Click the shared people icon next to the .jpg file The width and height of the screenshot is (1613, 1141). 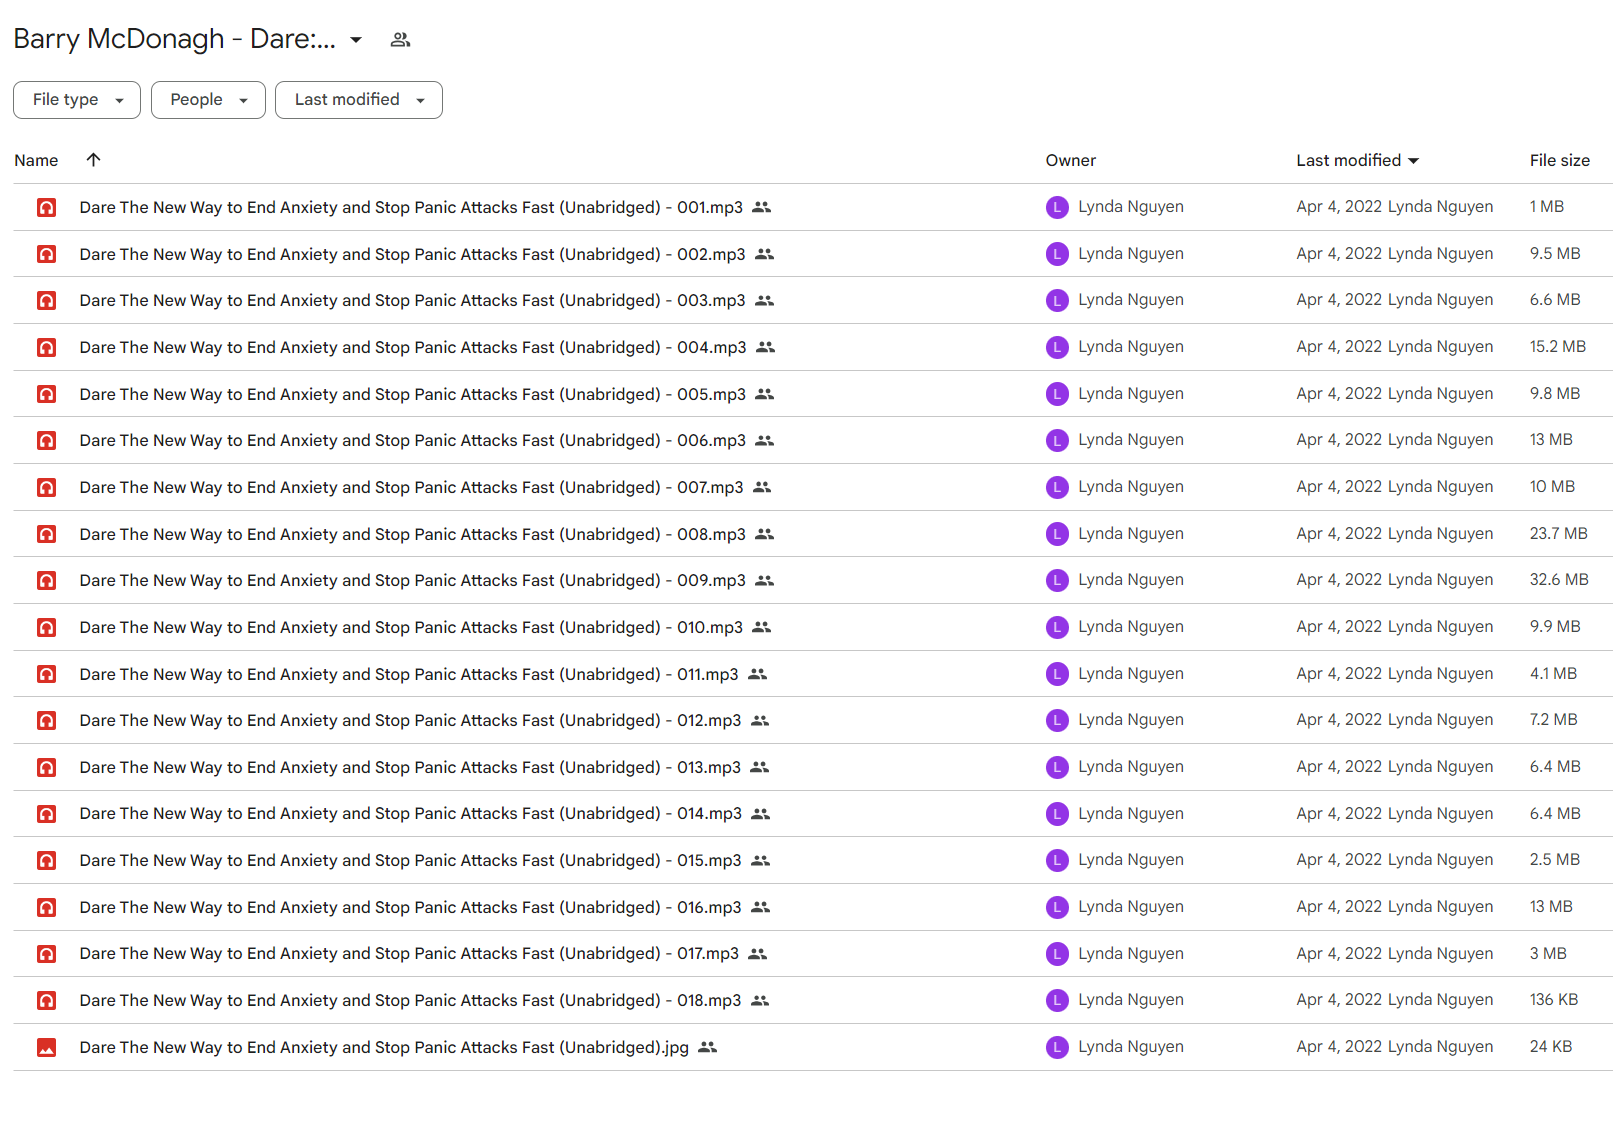coord(708,1047)
